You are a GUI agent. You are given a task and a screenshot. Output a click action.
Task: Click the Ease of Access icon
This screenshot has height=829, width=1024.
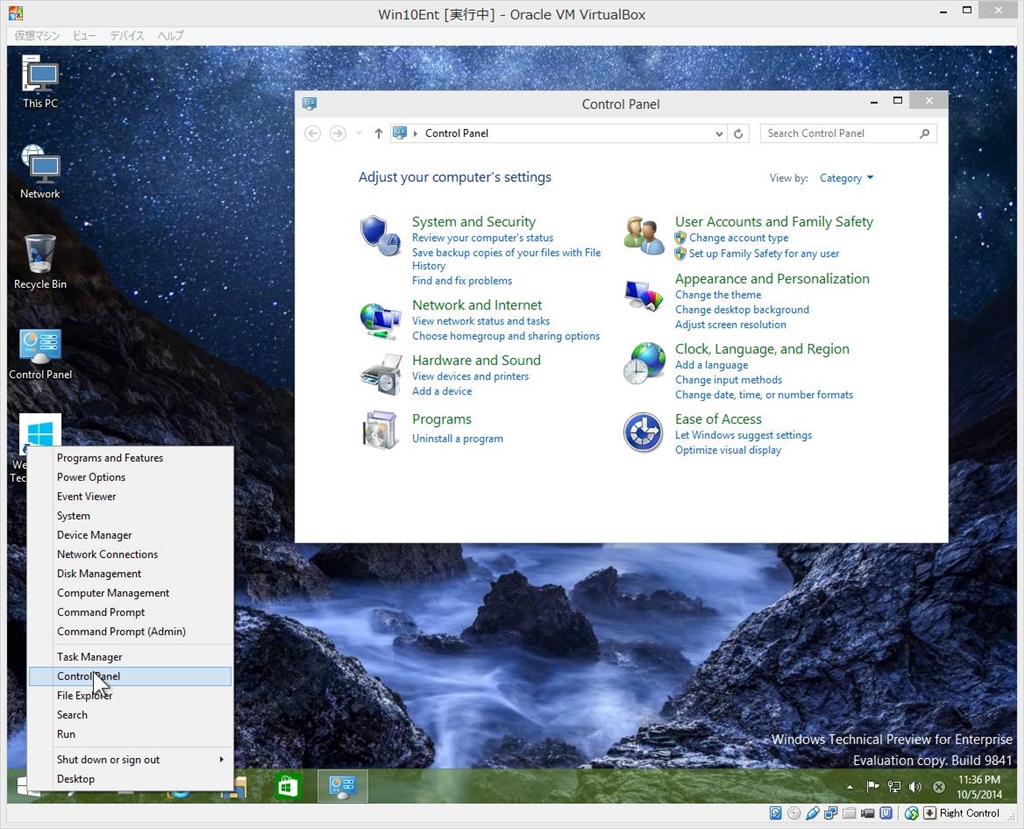click(644, 433)
